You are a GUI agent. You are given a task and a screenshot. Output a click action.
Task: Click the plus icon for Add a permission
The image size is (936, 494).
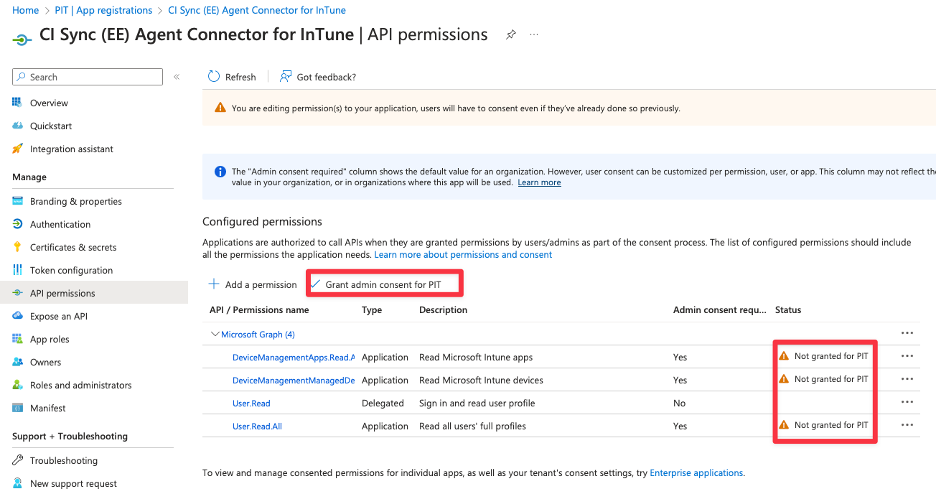coord(214,284)
